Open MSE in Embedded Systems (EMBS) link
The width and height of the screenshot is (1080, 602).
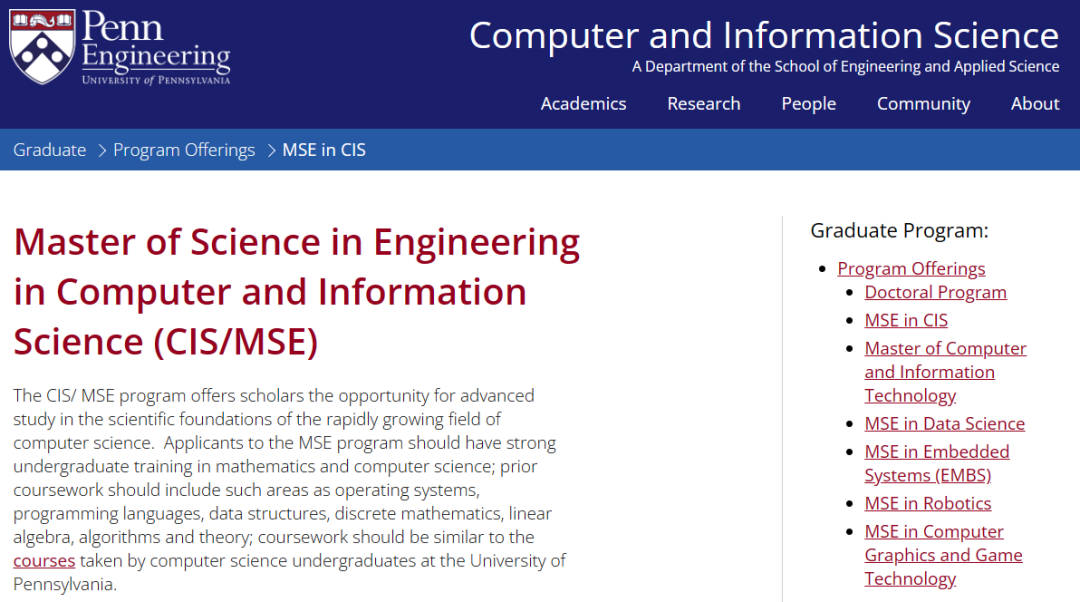coord(937,464)
